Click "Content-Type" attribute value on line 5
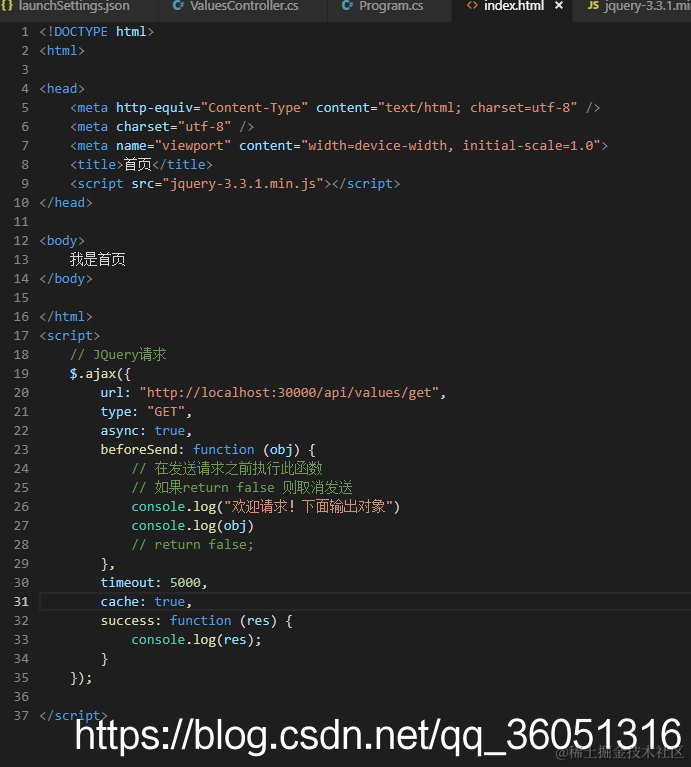Image resolution: width=691 pixels, height=767 pixels. tap(254, 108)
